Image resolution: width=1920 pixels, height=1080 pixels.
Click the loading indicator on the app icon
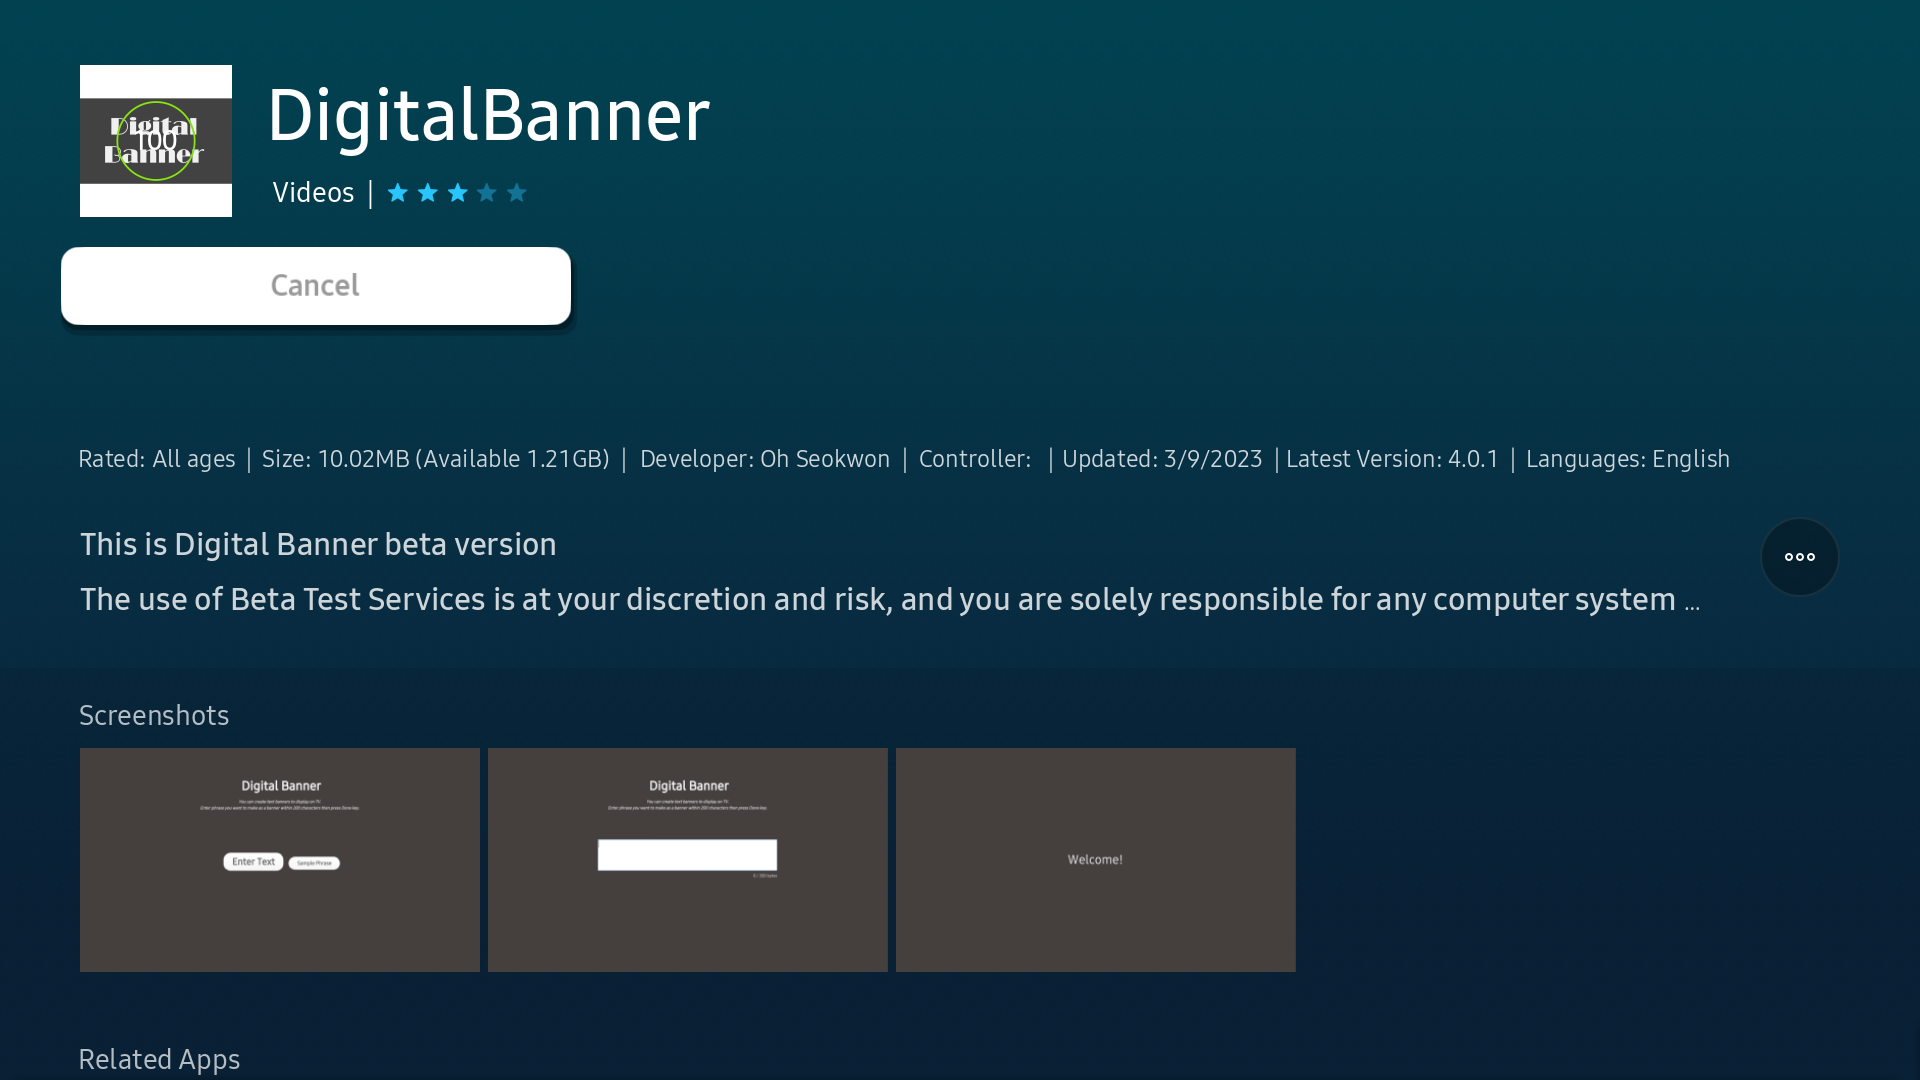coord(155,140)
